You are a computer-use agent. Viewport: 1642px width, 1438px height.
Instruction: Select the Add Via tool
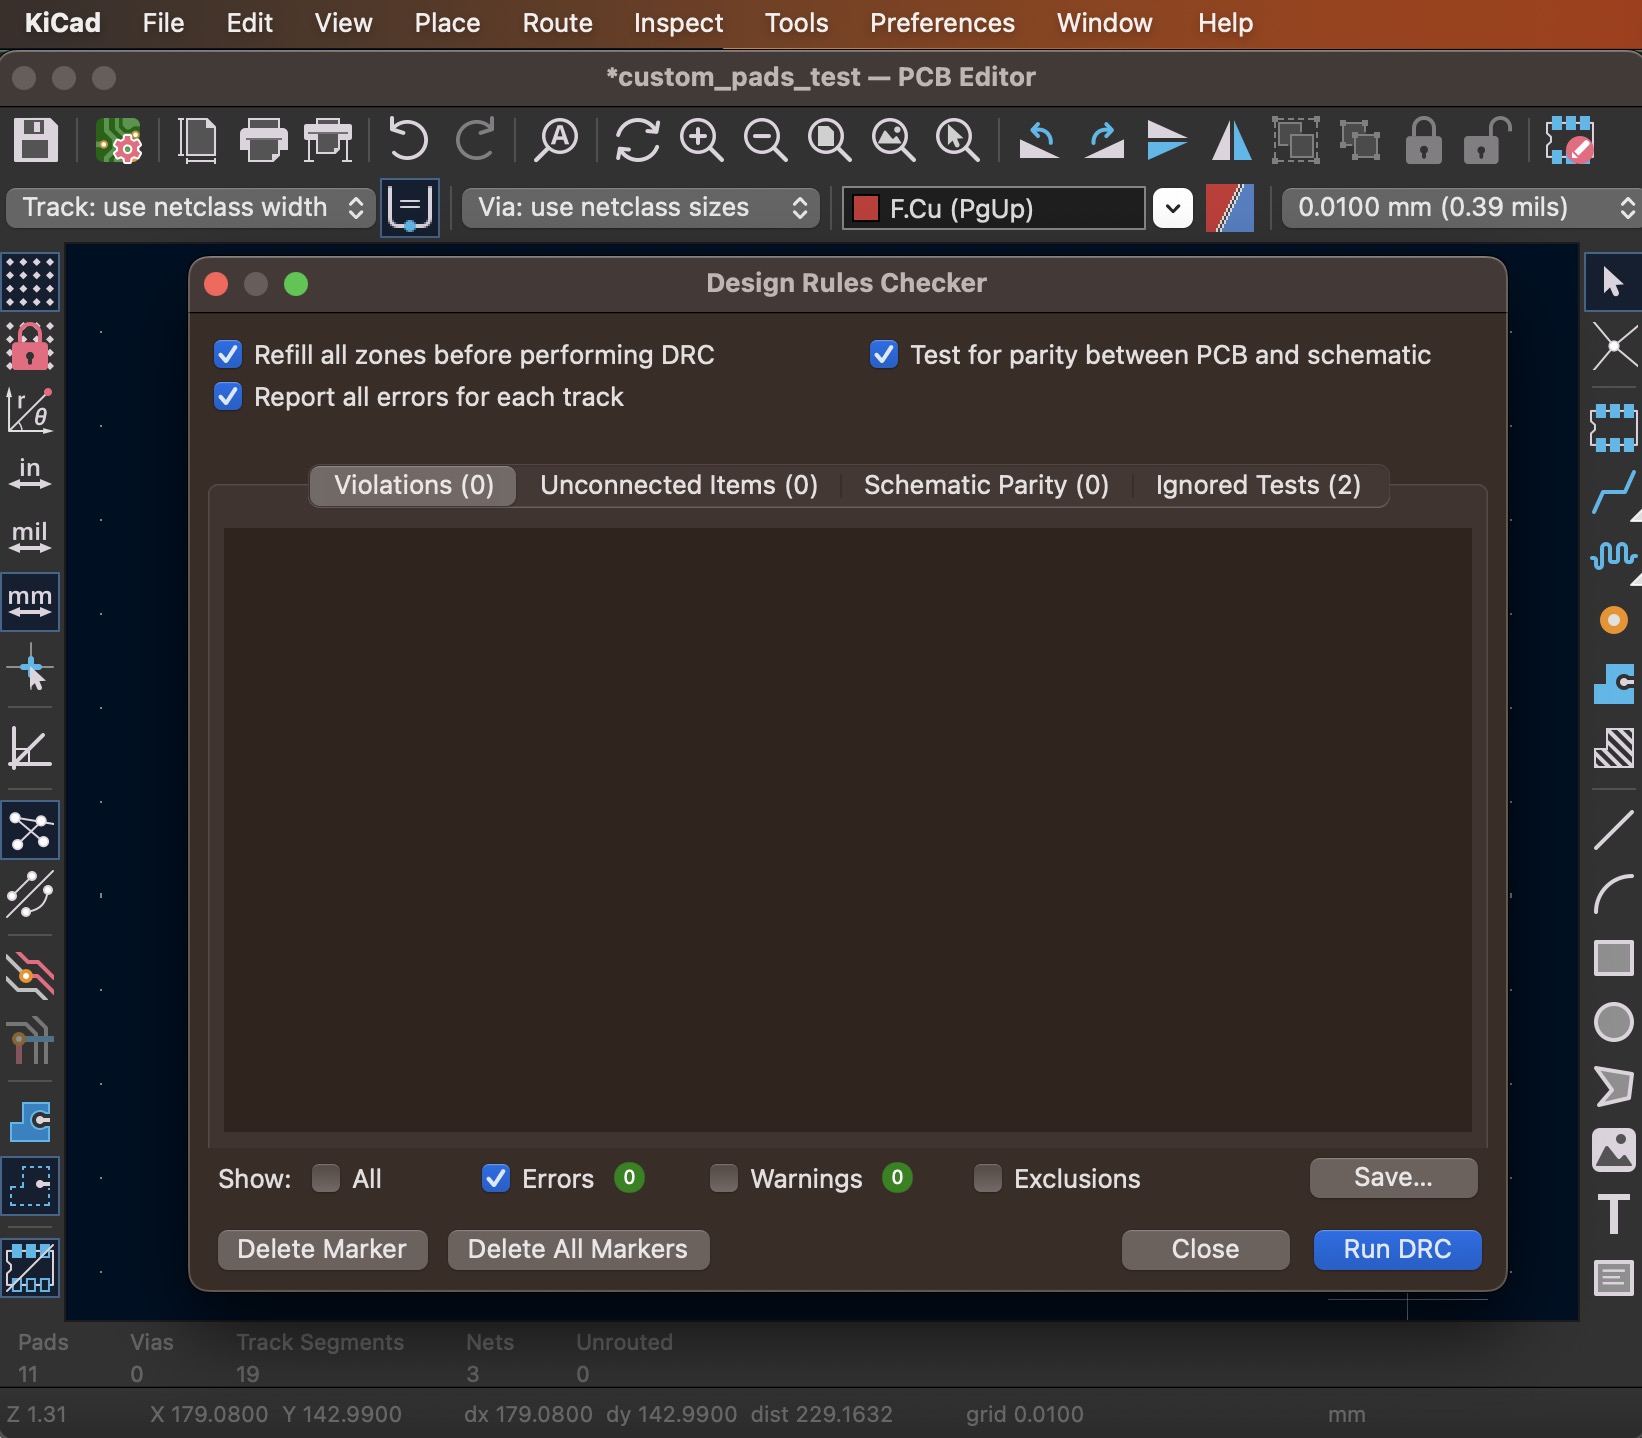point(1613,620)
